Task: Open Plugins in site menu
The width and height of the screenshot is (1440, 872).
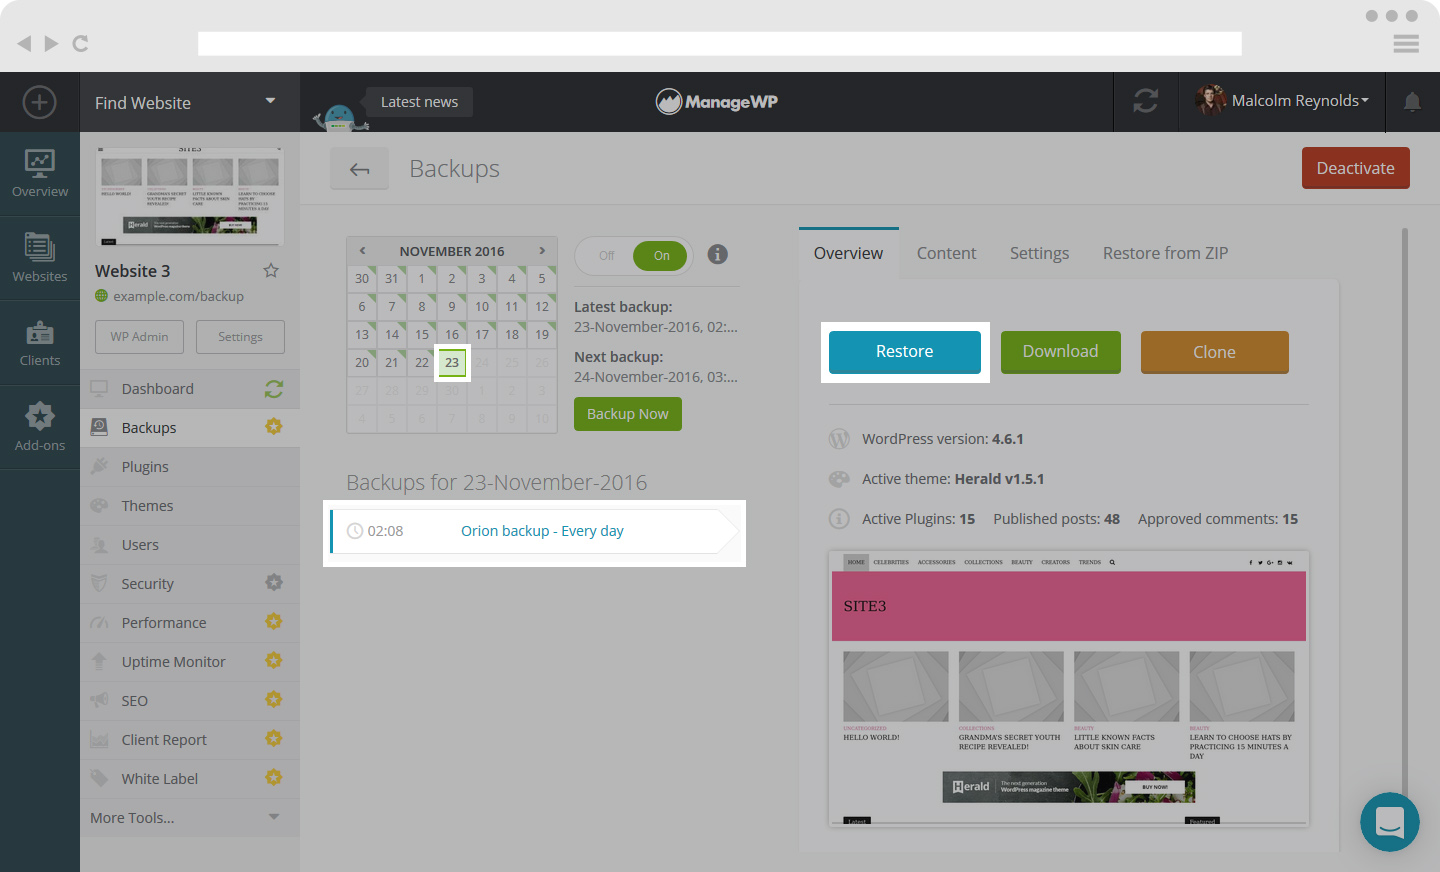Action: tap(190, 467)
